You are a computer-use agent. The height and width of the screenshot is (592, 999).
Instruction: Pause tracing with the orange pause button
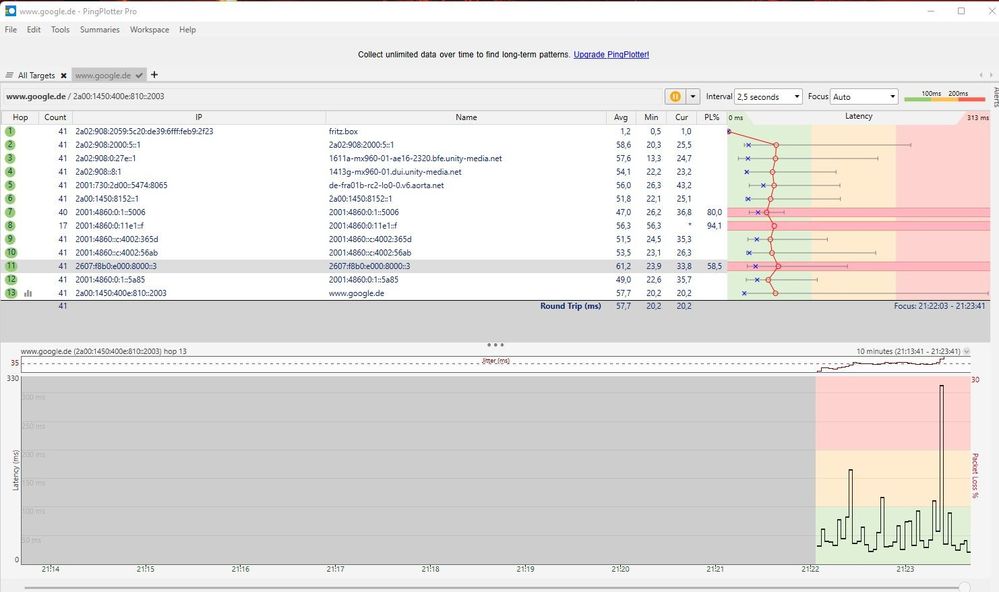[x=675, y=96]
